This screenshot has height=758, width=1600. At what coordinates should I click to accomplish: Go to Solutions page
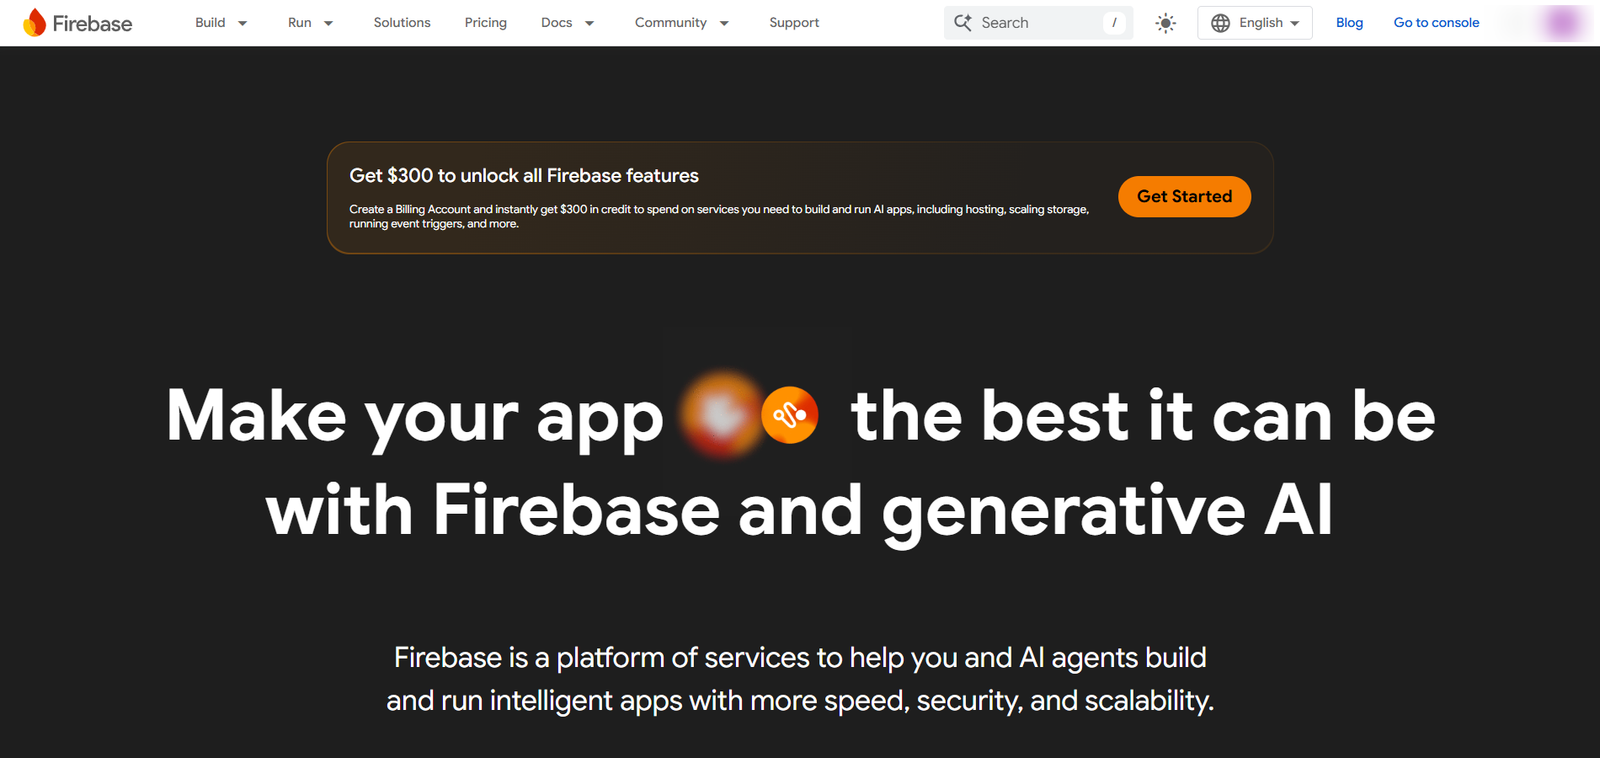click(x=402, y=22)
